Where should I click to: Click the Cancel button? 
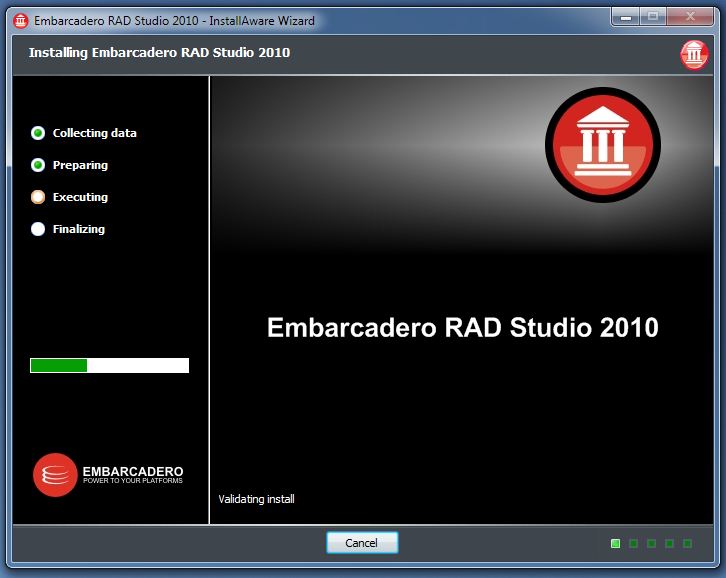[x=362, y=542]
